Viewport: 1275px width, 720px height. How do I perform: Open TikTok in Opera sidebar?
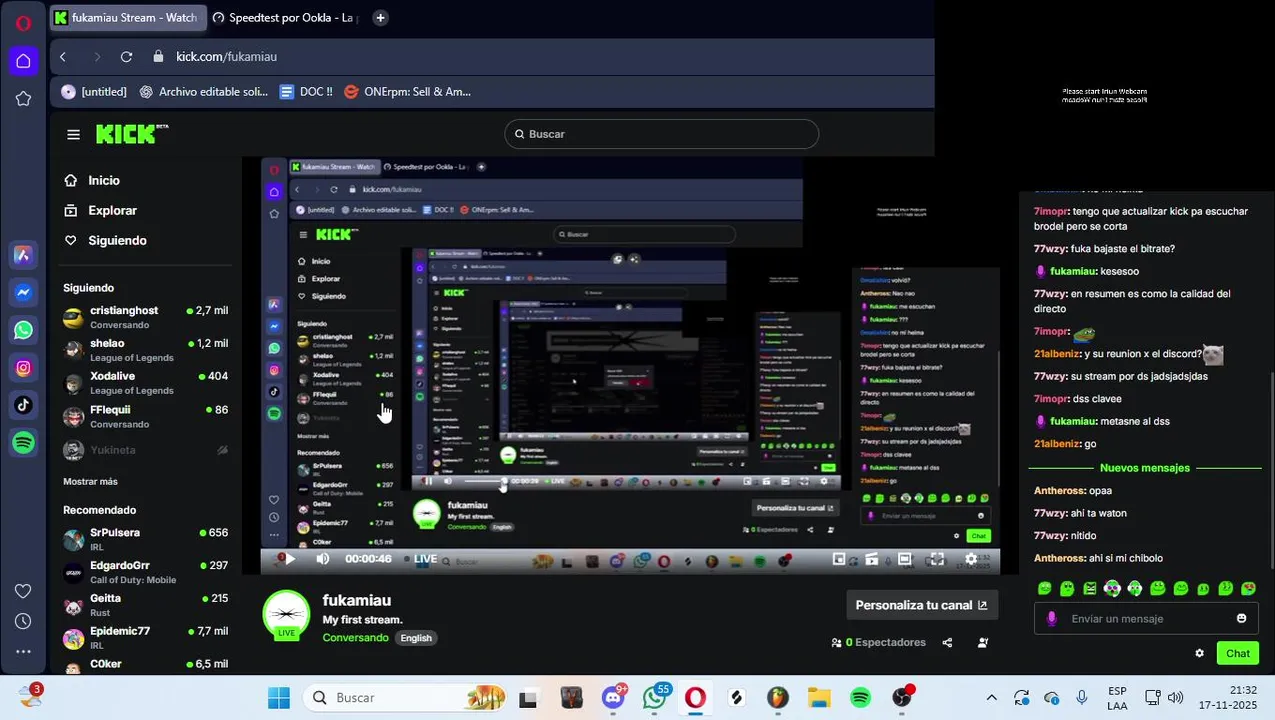click(x=23, y=405)
